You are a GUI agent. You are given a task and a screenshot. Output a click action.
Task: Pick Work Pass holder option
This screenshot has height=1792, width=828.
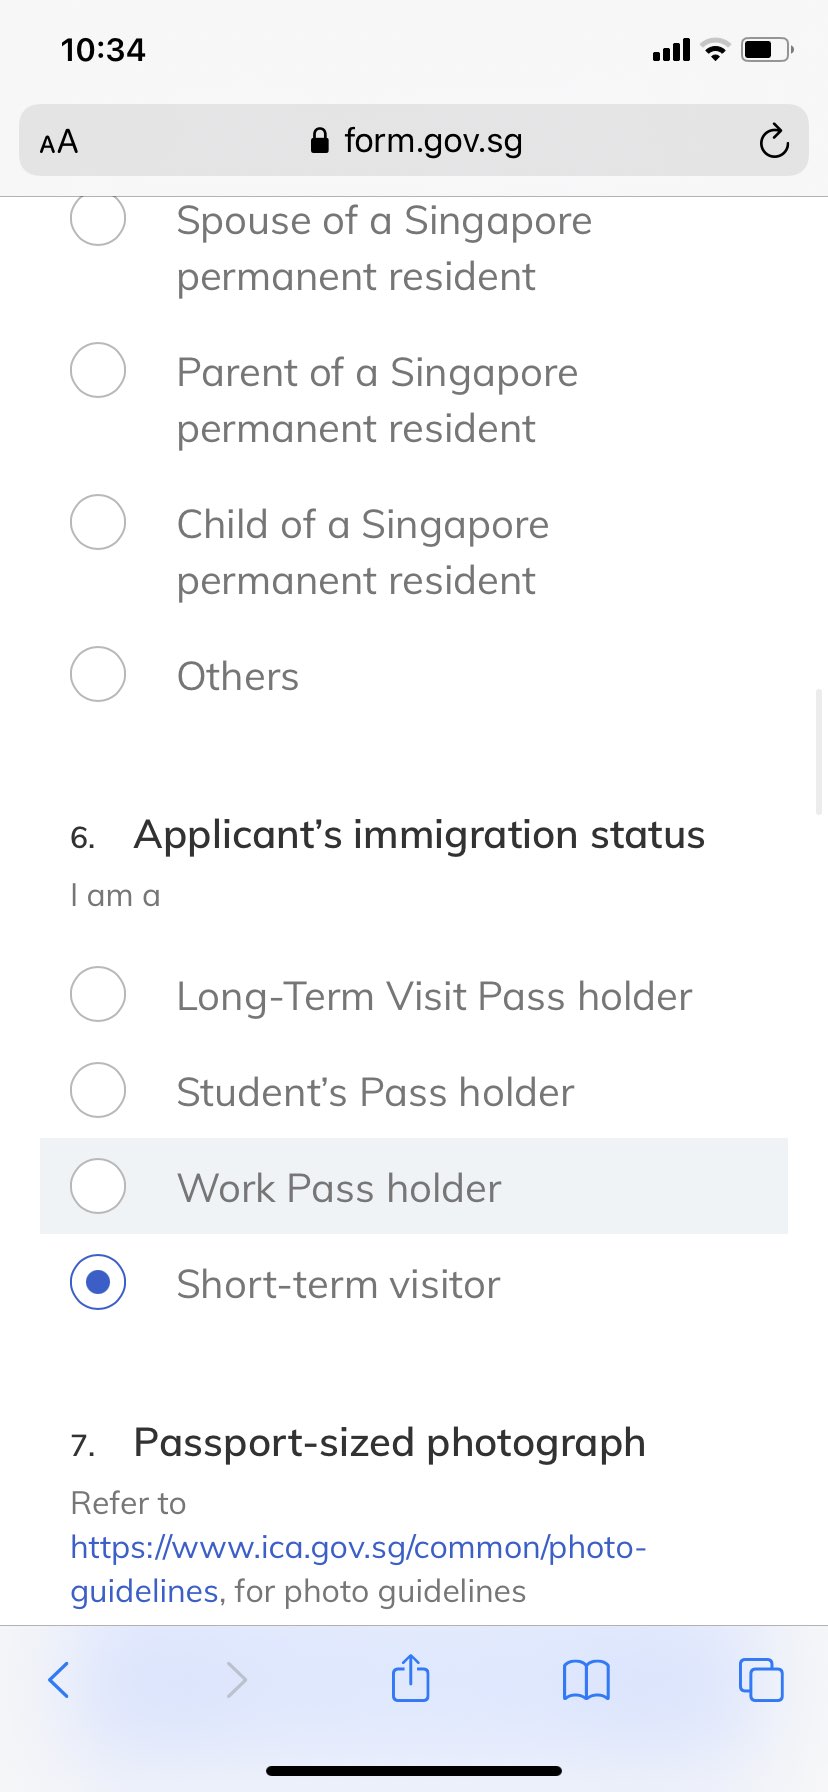coord(98,1186)
